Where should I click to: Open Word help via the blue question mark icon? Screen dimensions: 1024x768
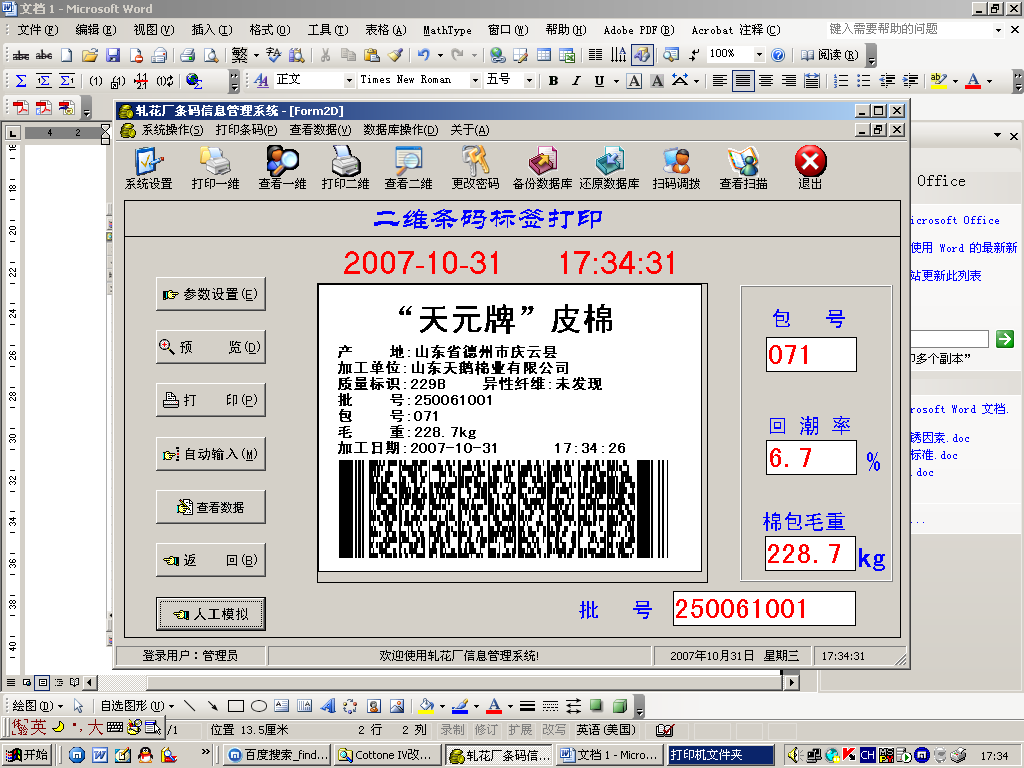[x=778, y=55]
